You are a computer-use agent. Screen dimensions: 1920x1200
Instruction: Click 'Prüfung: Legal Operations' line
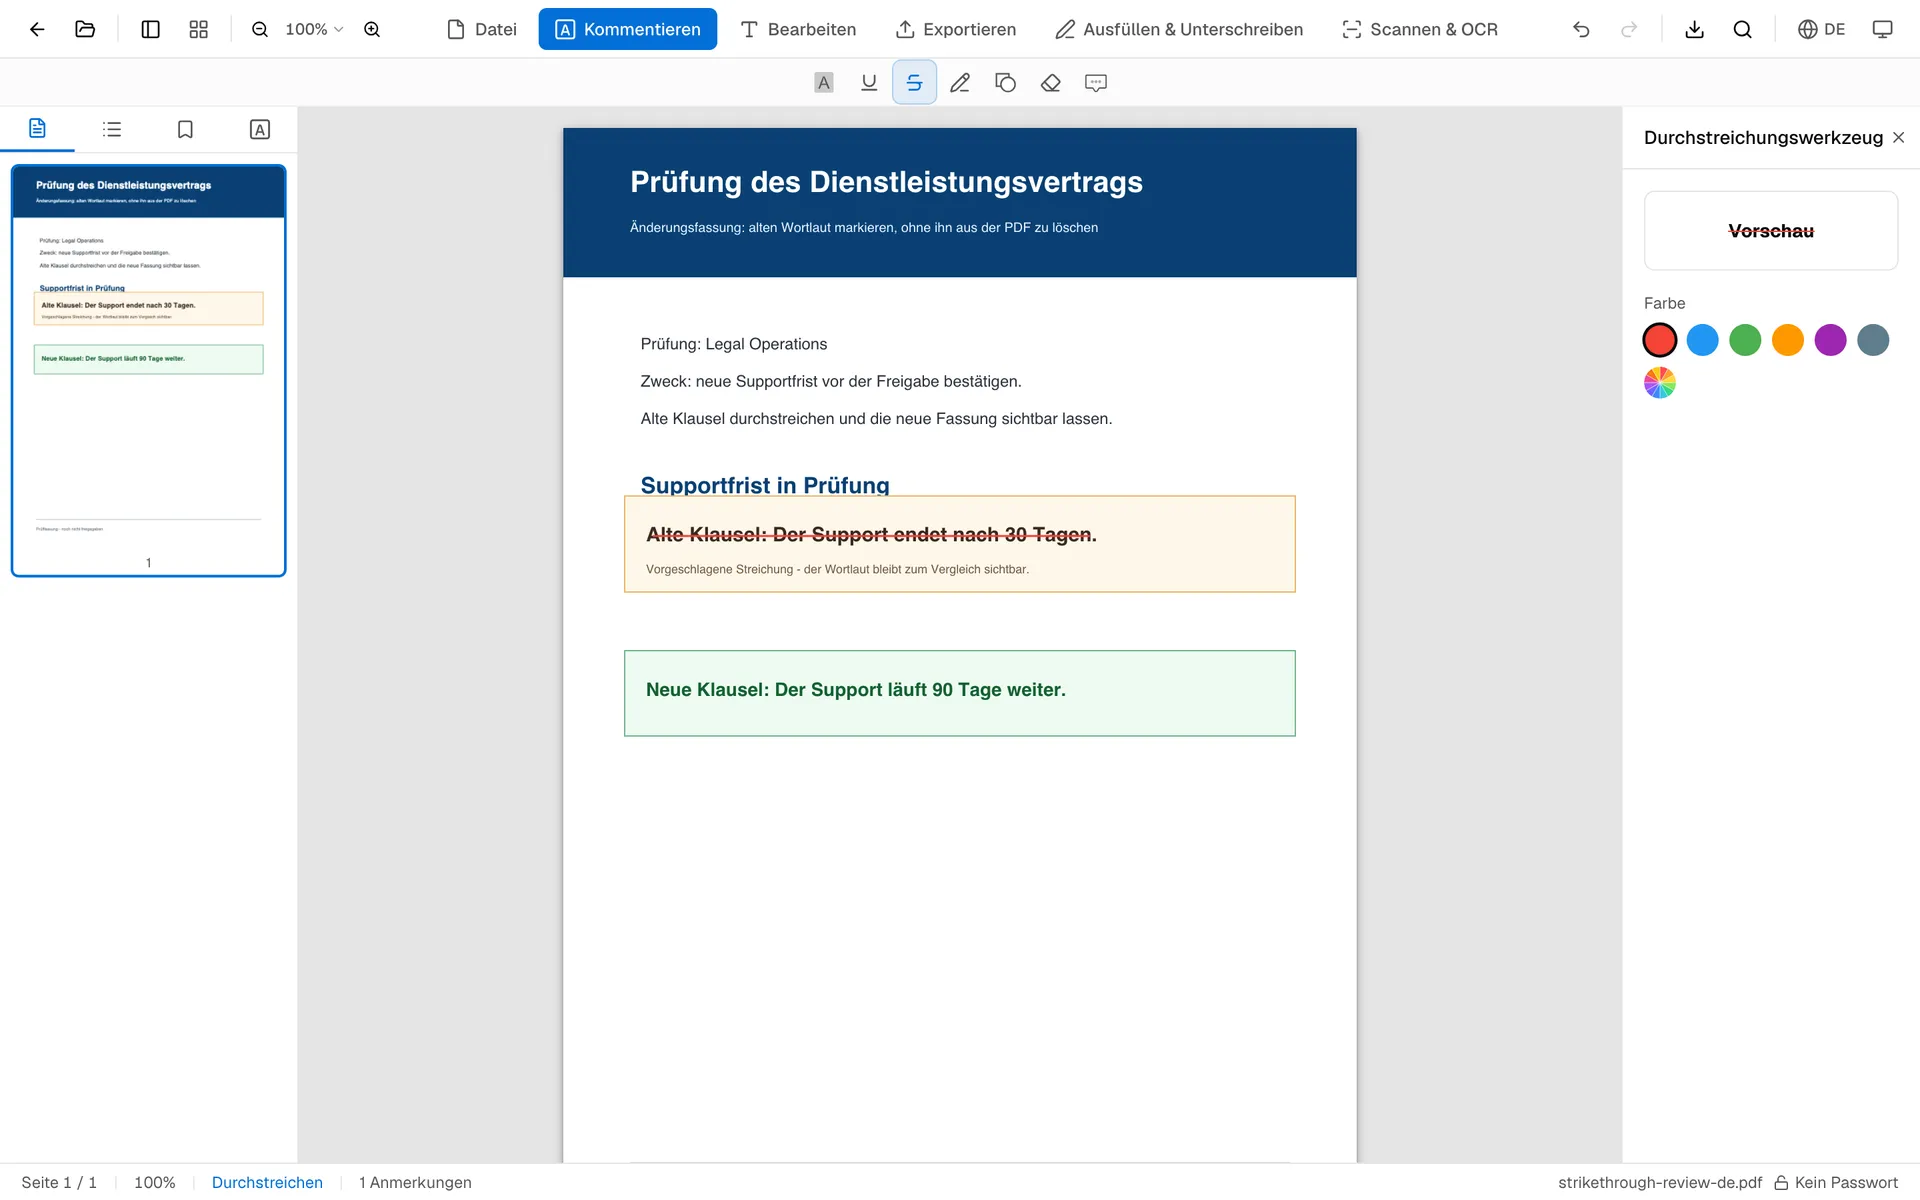tap(734, 344)
